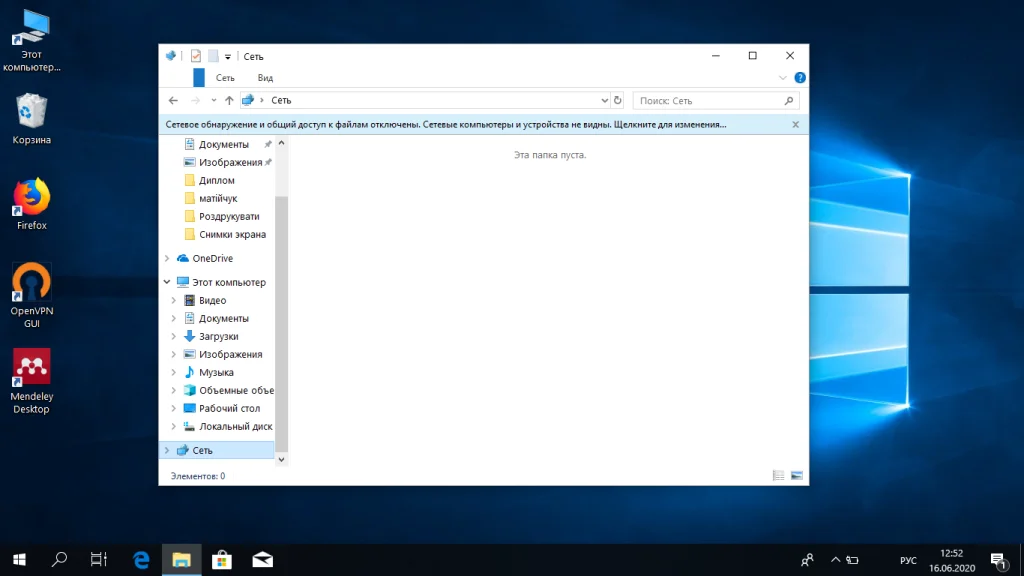Dismiss the network discovery notification bar
Image resolution: width=1024 pixels, height=576 pixels.
coord(796,125)
